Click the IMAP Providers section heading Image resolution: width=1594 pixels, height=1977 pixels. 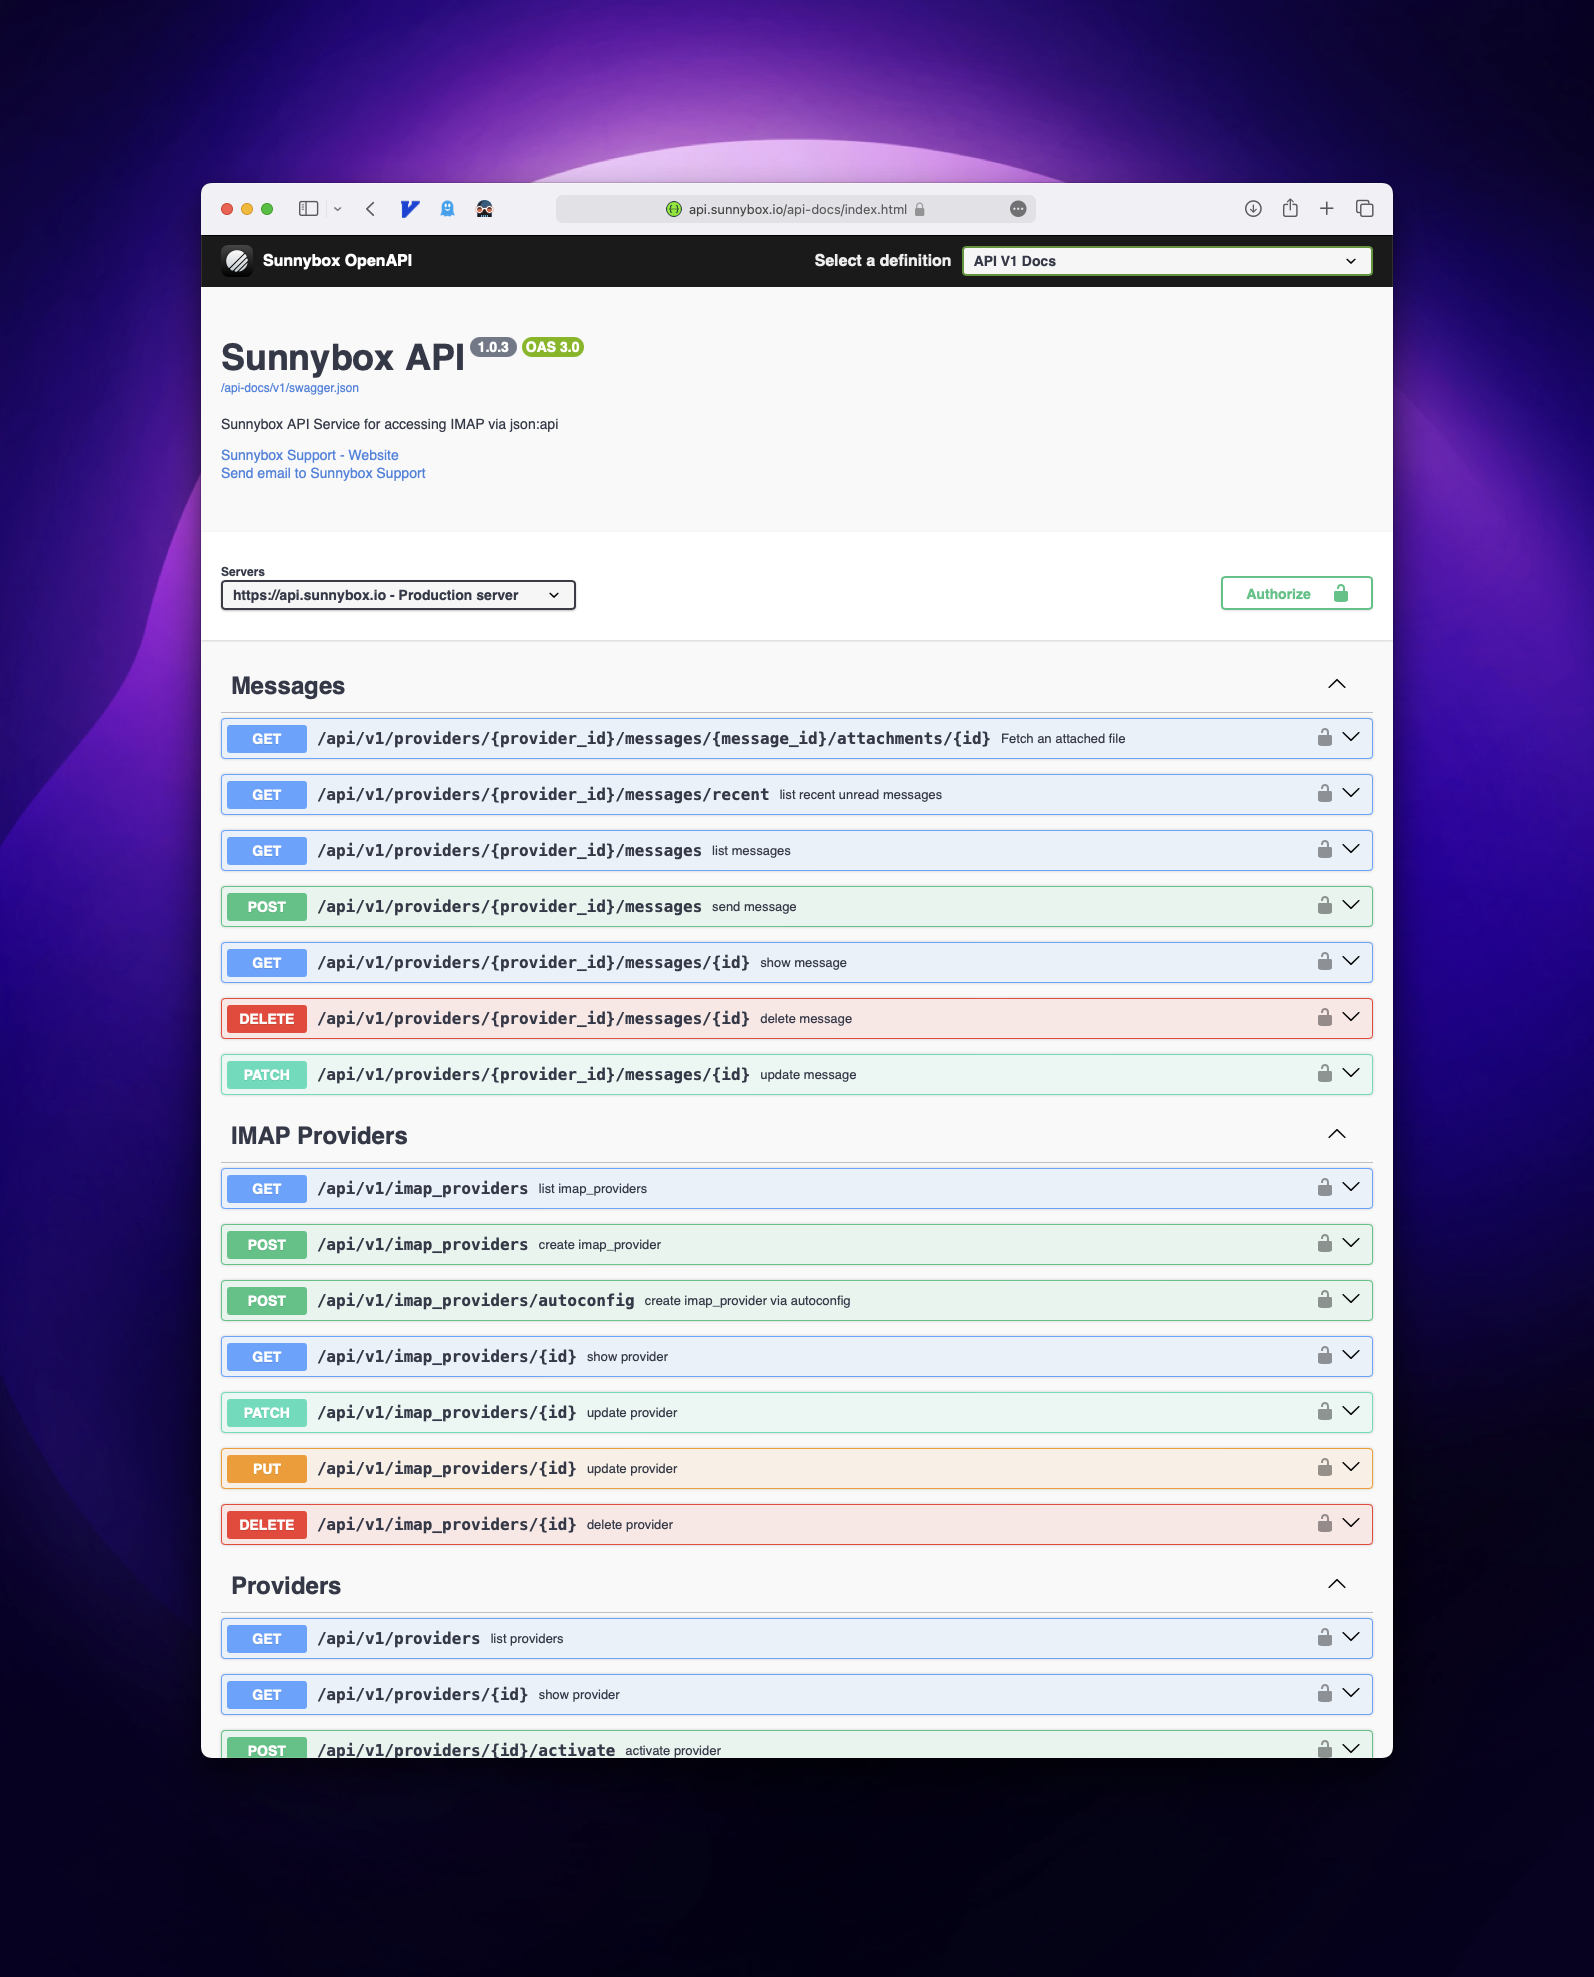(319, 1135)
